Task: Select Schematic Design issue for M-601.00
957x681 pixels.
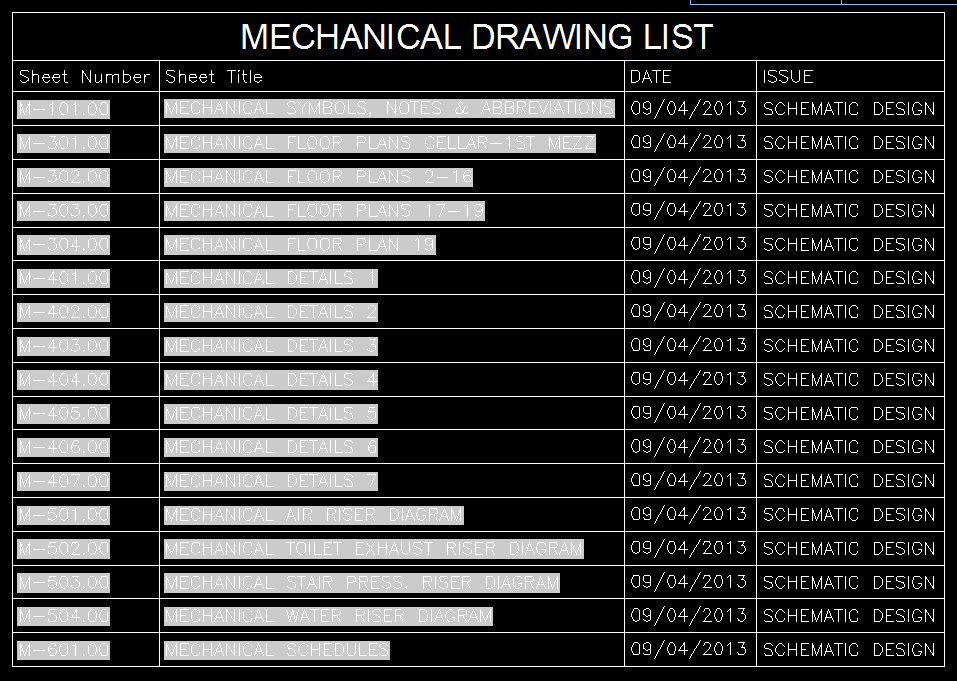Action: tap(849, 650)
